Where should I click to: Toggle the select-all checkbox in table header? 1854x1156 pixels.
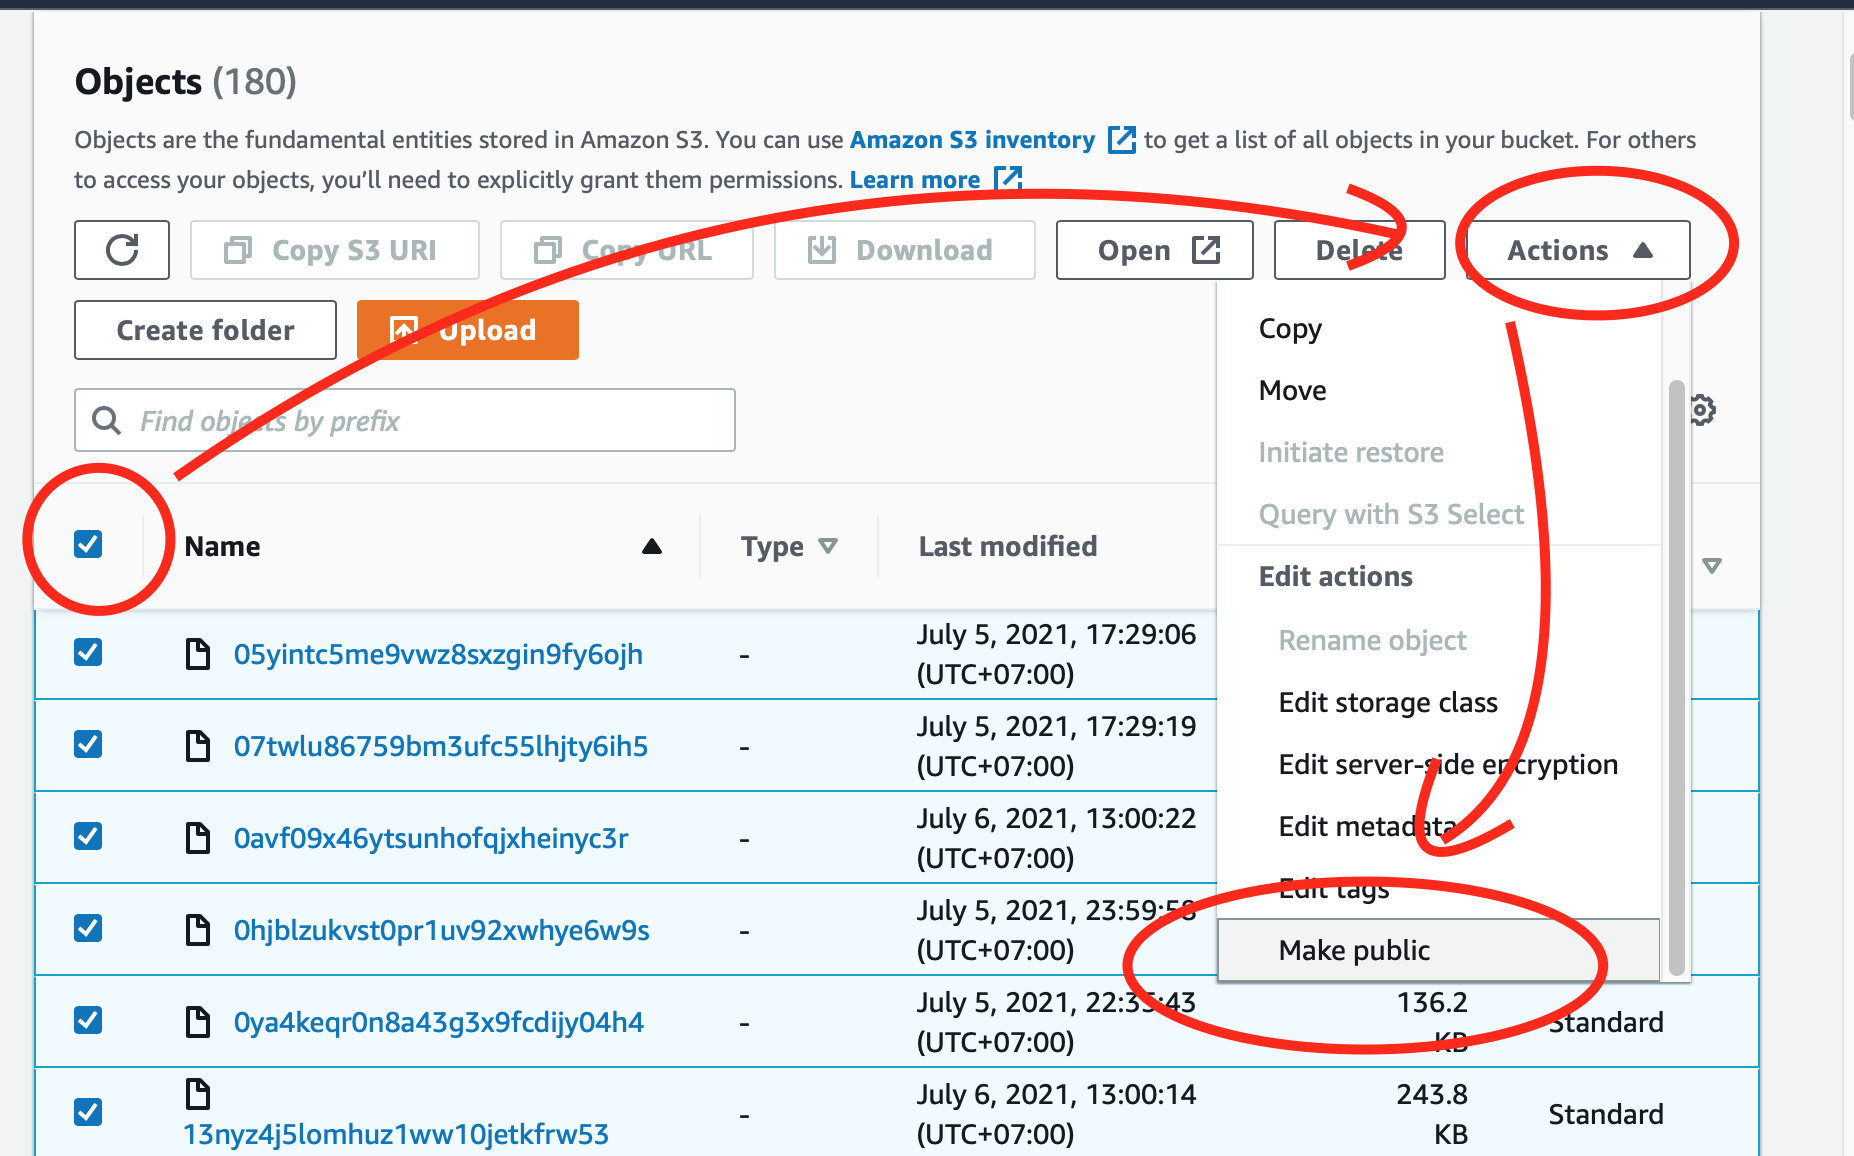[x=88, y=545]
